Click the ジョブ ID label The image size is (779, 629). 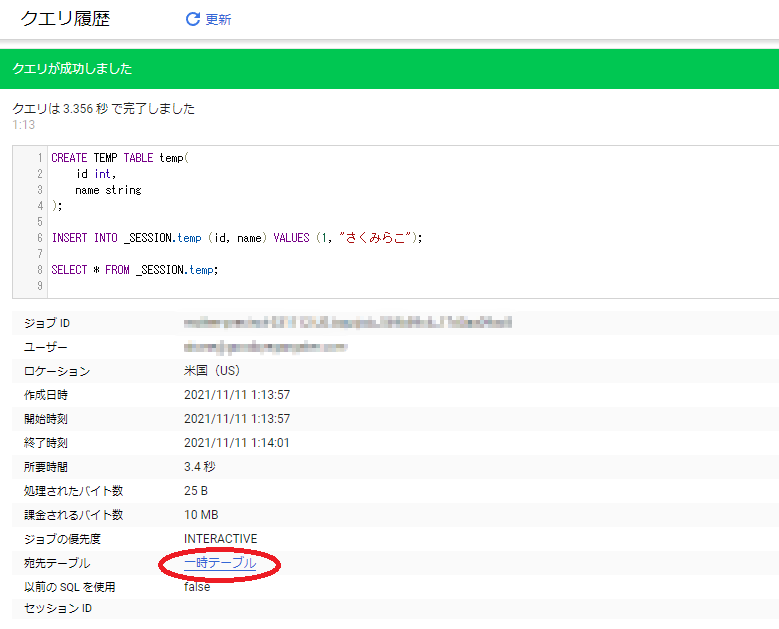pyautogui.click(x=47, y=323)
